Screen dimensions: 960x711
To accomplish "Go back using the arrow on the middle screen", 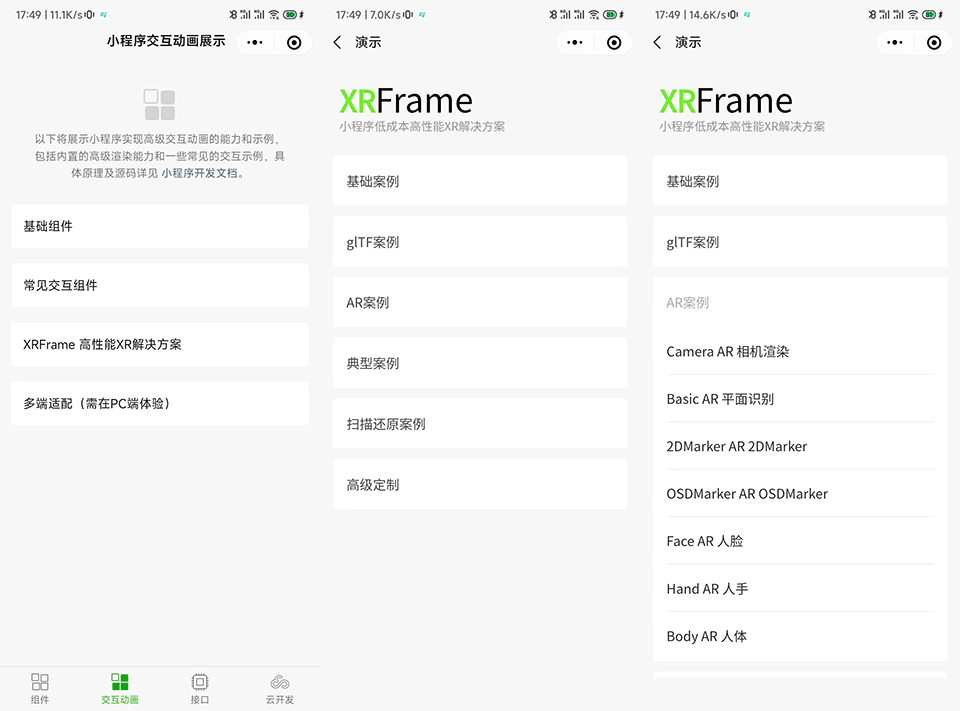I will 337,42.
